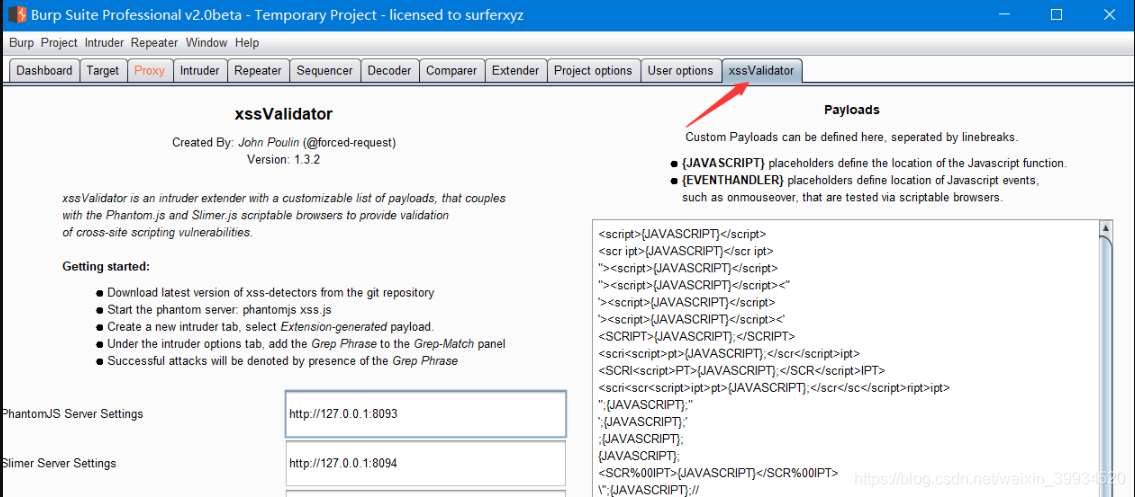Click the xssValidator heading text
1135x497 pixels.
point(284,114)
